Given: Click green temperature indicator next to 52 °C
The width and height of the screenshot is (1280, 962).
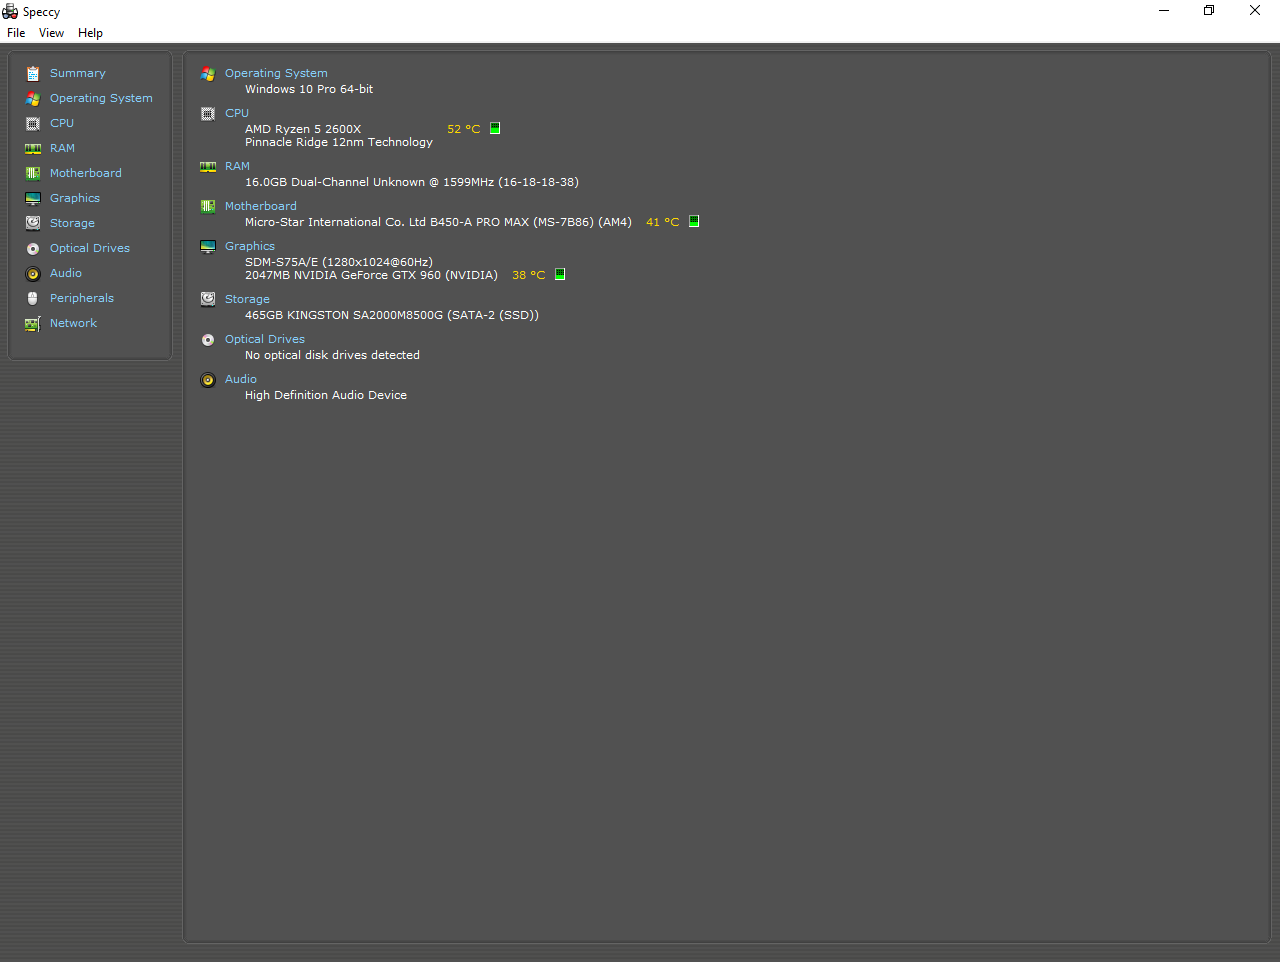Looking at the screenshot, I should [495, 128].
